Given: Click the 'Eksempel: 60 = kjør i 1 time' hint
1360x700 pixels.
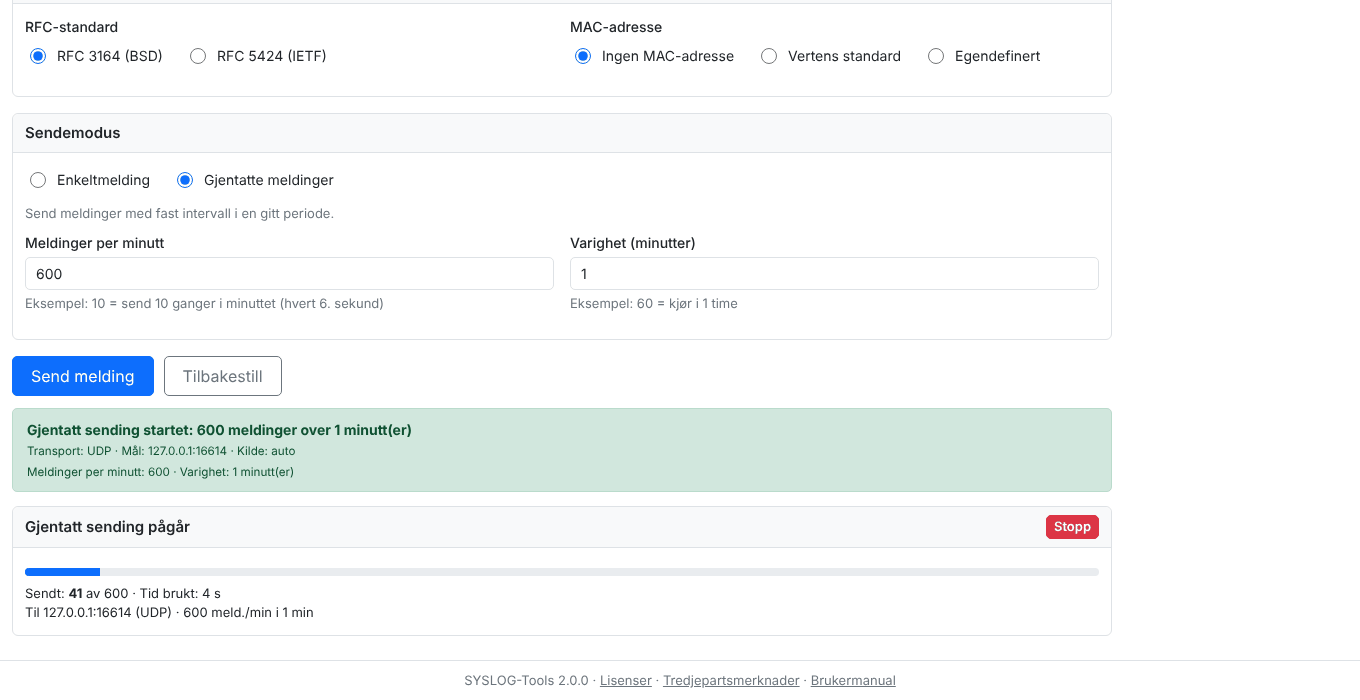Looking at the screenshot, I should (654, 303).
